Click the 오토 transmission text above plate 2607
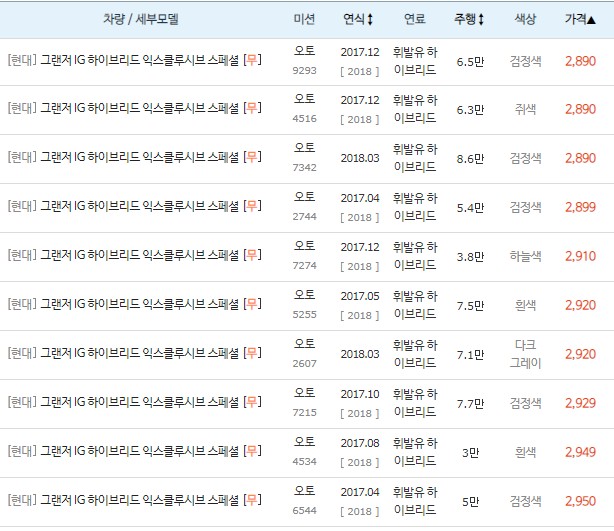This screenshot has width=614, height=531. pyautogui.click(x=304, y=343)
